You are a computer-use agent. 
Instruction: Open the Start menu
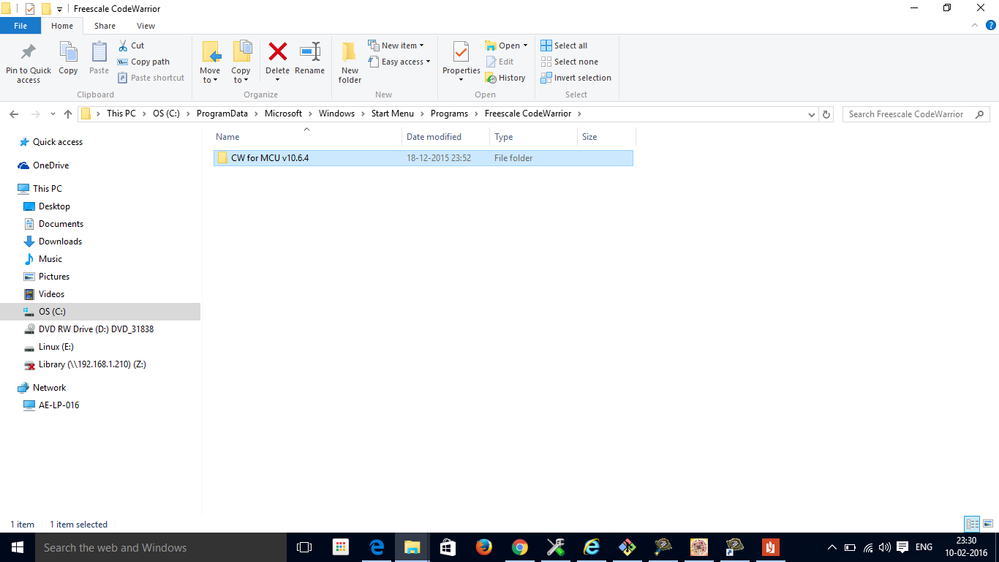(17, 547)
